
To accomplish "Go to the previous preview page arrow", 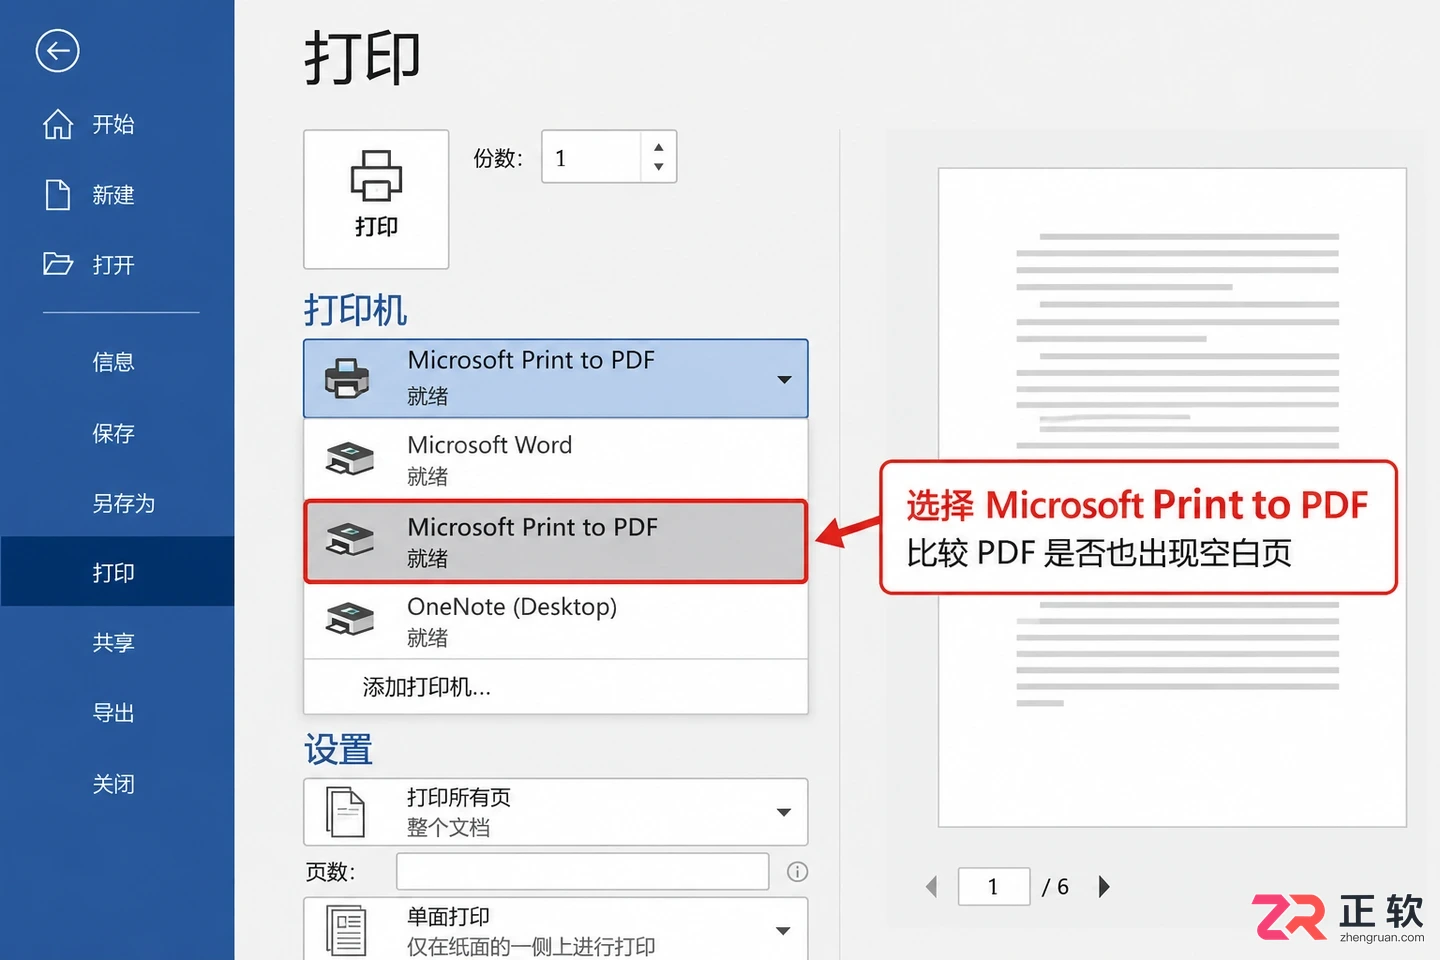I will [x=932, y=886].
